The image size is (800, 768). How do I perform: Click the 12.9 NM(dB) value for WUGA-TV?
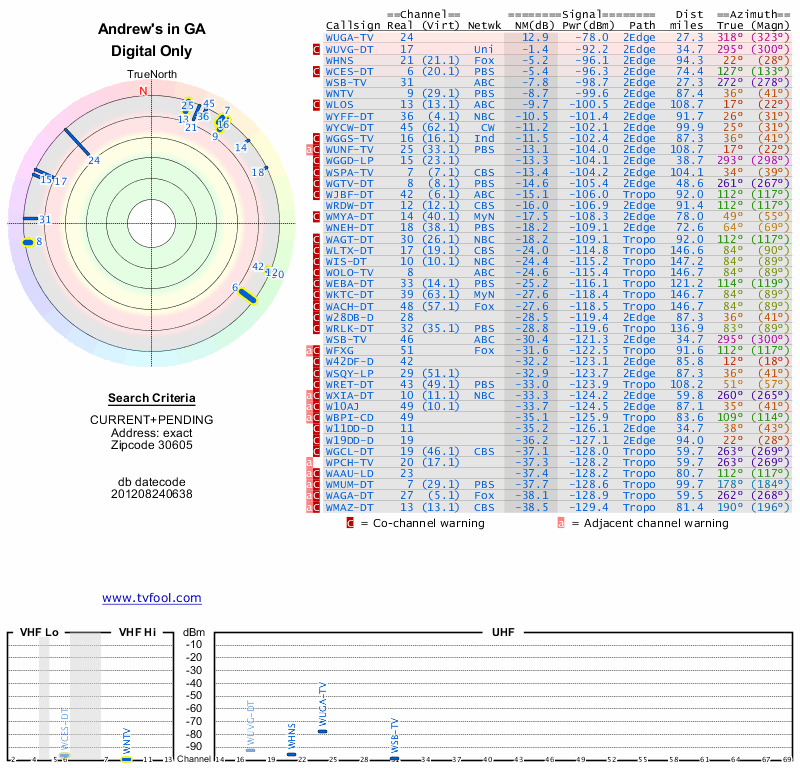(535, 38)
